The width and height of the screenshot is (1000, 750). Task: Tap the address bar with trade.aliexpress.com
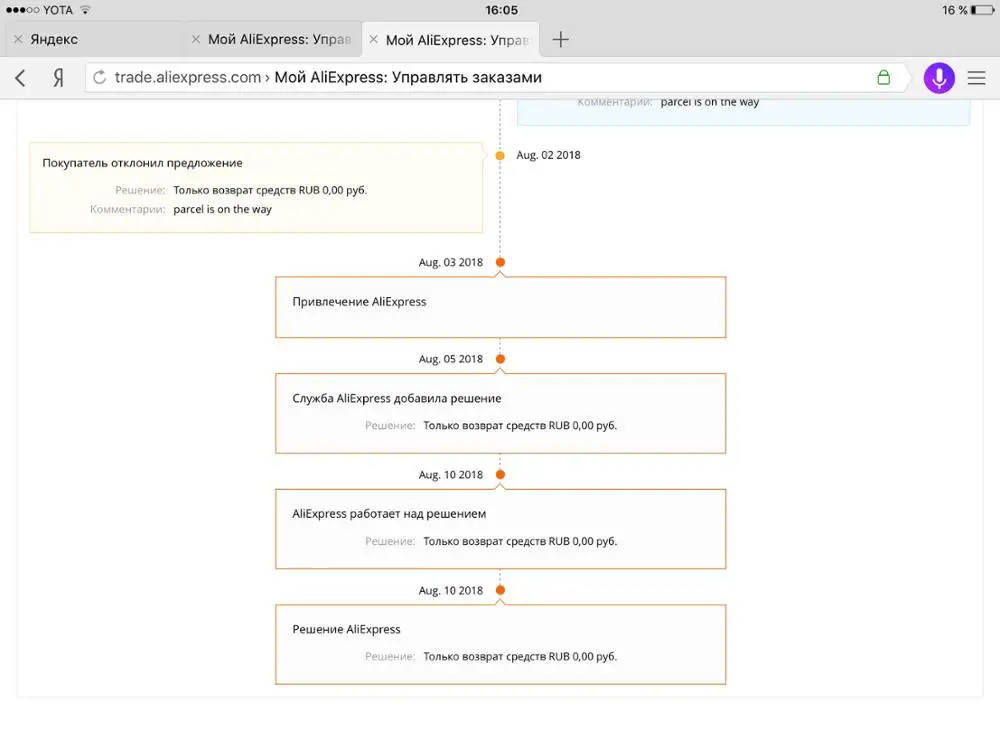coord(496,78)
